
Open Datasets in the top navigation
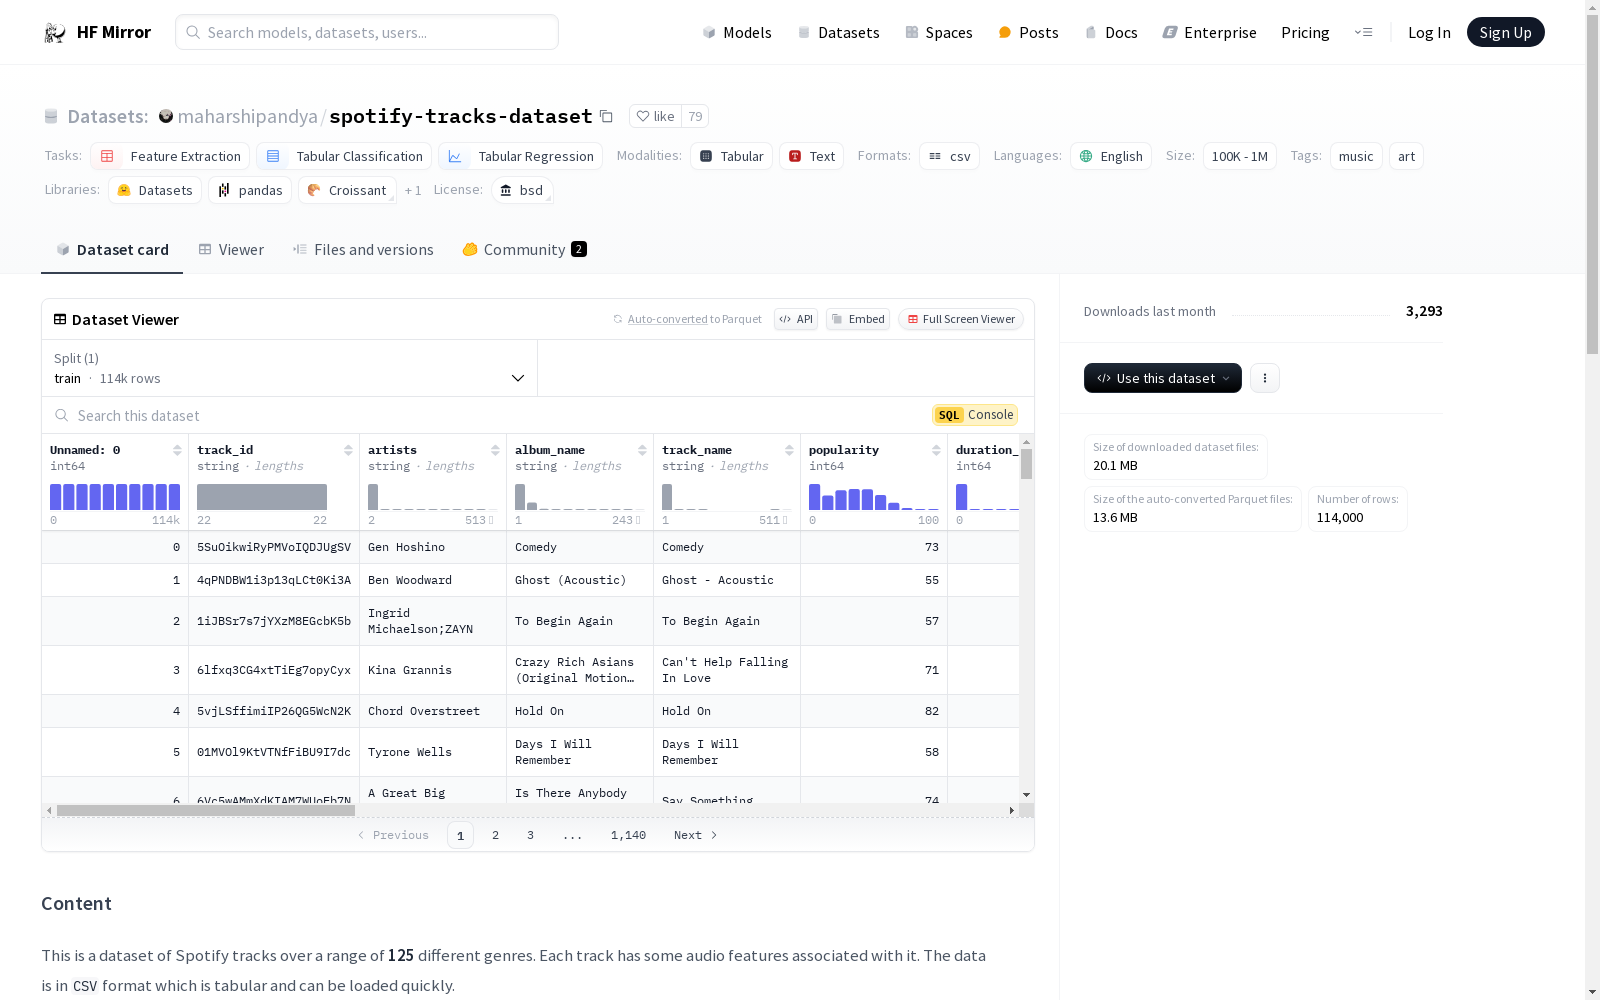pyautogui.click(x=838, y=32)
